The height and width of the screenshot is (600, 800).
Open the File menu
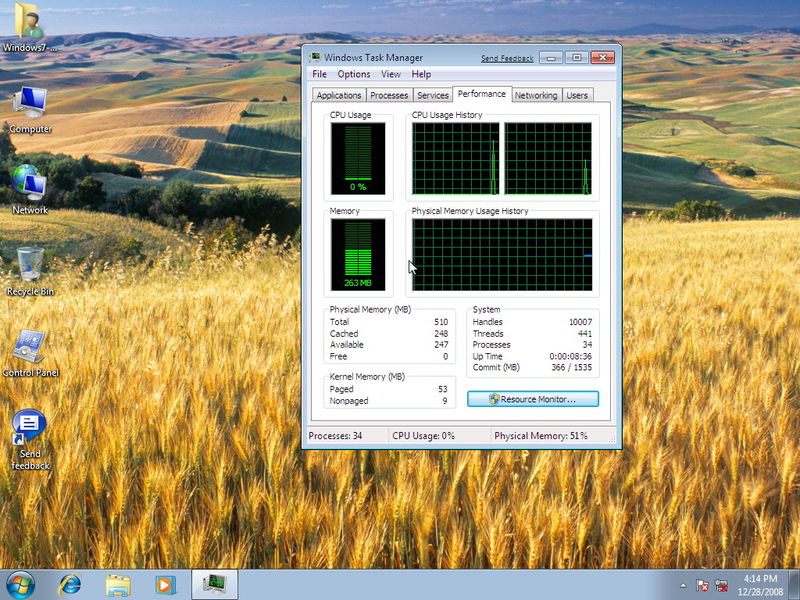coord(319,74)
